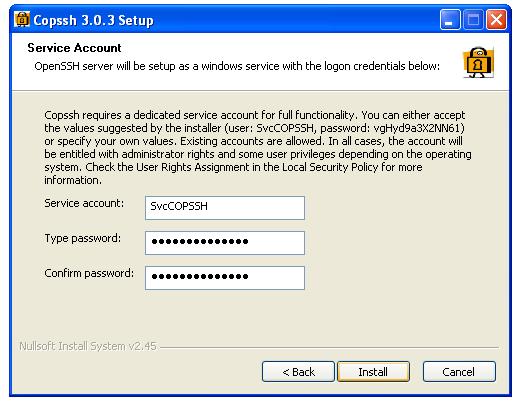Start installation with the Install button
The height and width of the screenshot is (404, 522).
click(x=373, y=371)
